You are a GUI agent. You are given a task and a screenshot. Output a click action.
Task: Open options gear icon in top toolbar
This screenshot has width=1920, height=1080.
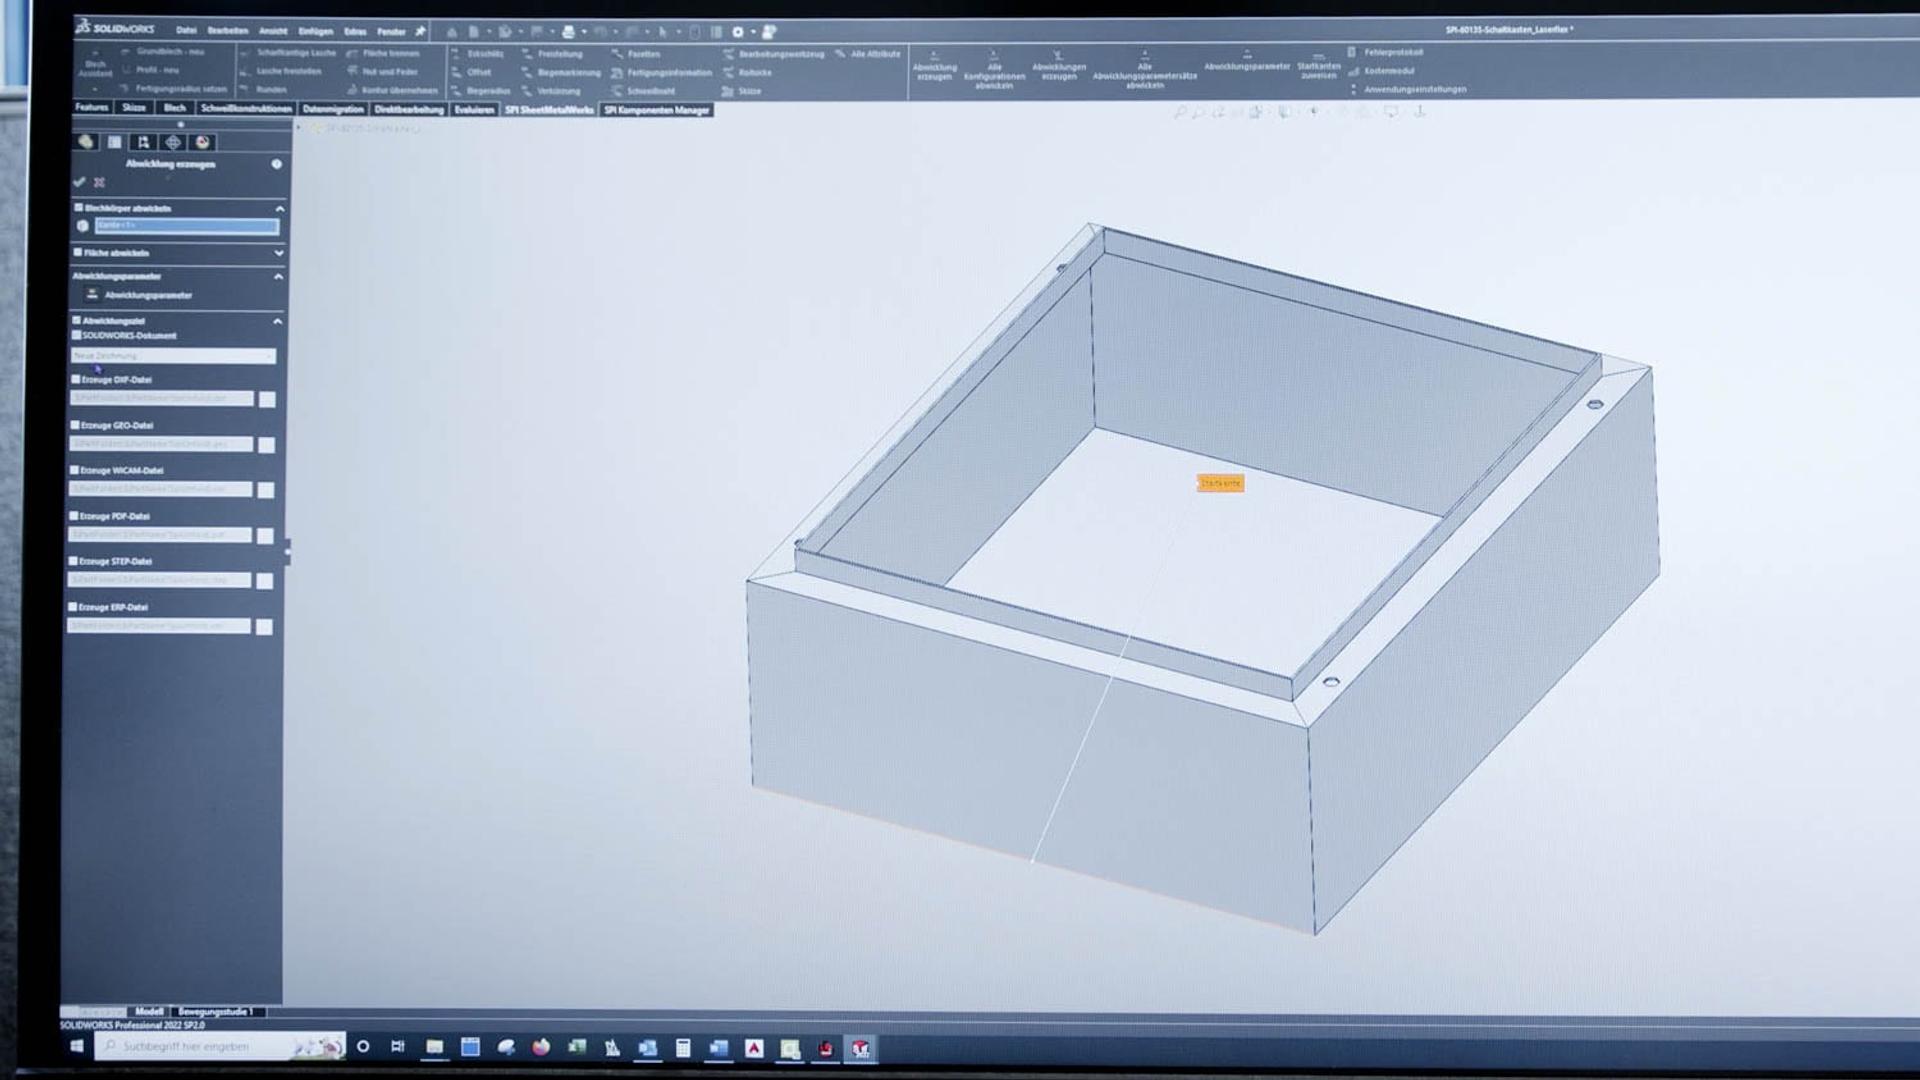(738, 32)
